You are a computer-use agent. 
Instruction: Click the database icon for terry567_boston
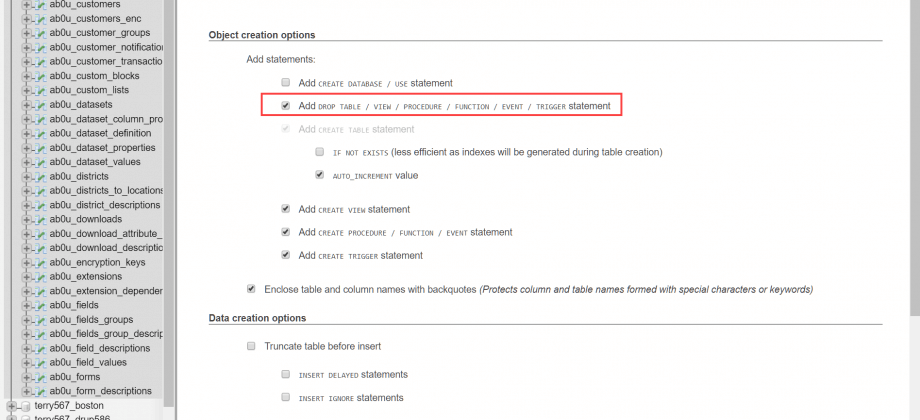click(25, 406)
